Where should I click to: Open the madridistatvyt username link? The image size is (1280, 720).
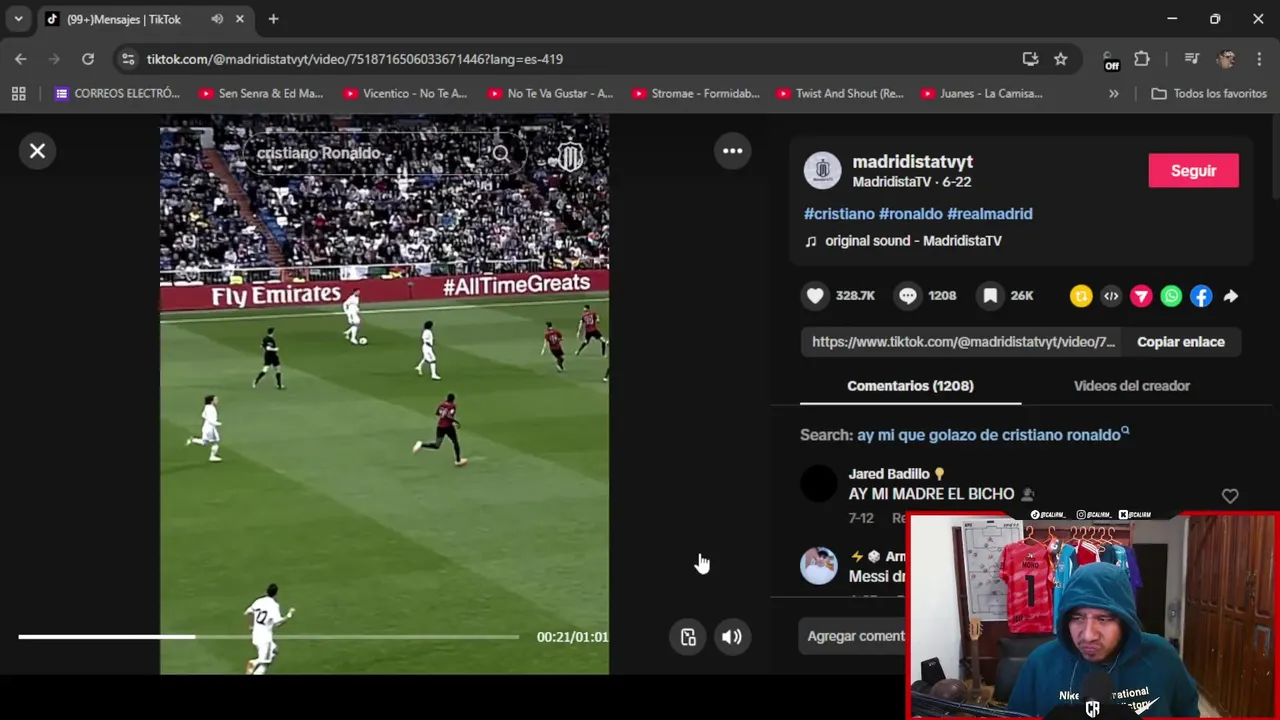click(x=912, y=162)
